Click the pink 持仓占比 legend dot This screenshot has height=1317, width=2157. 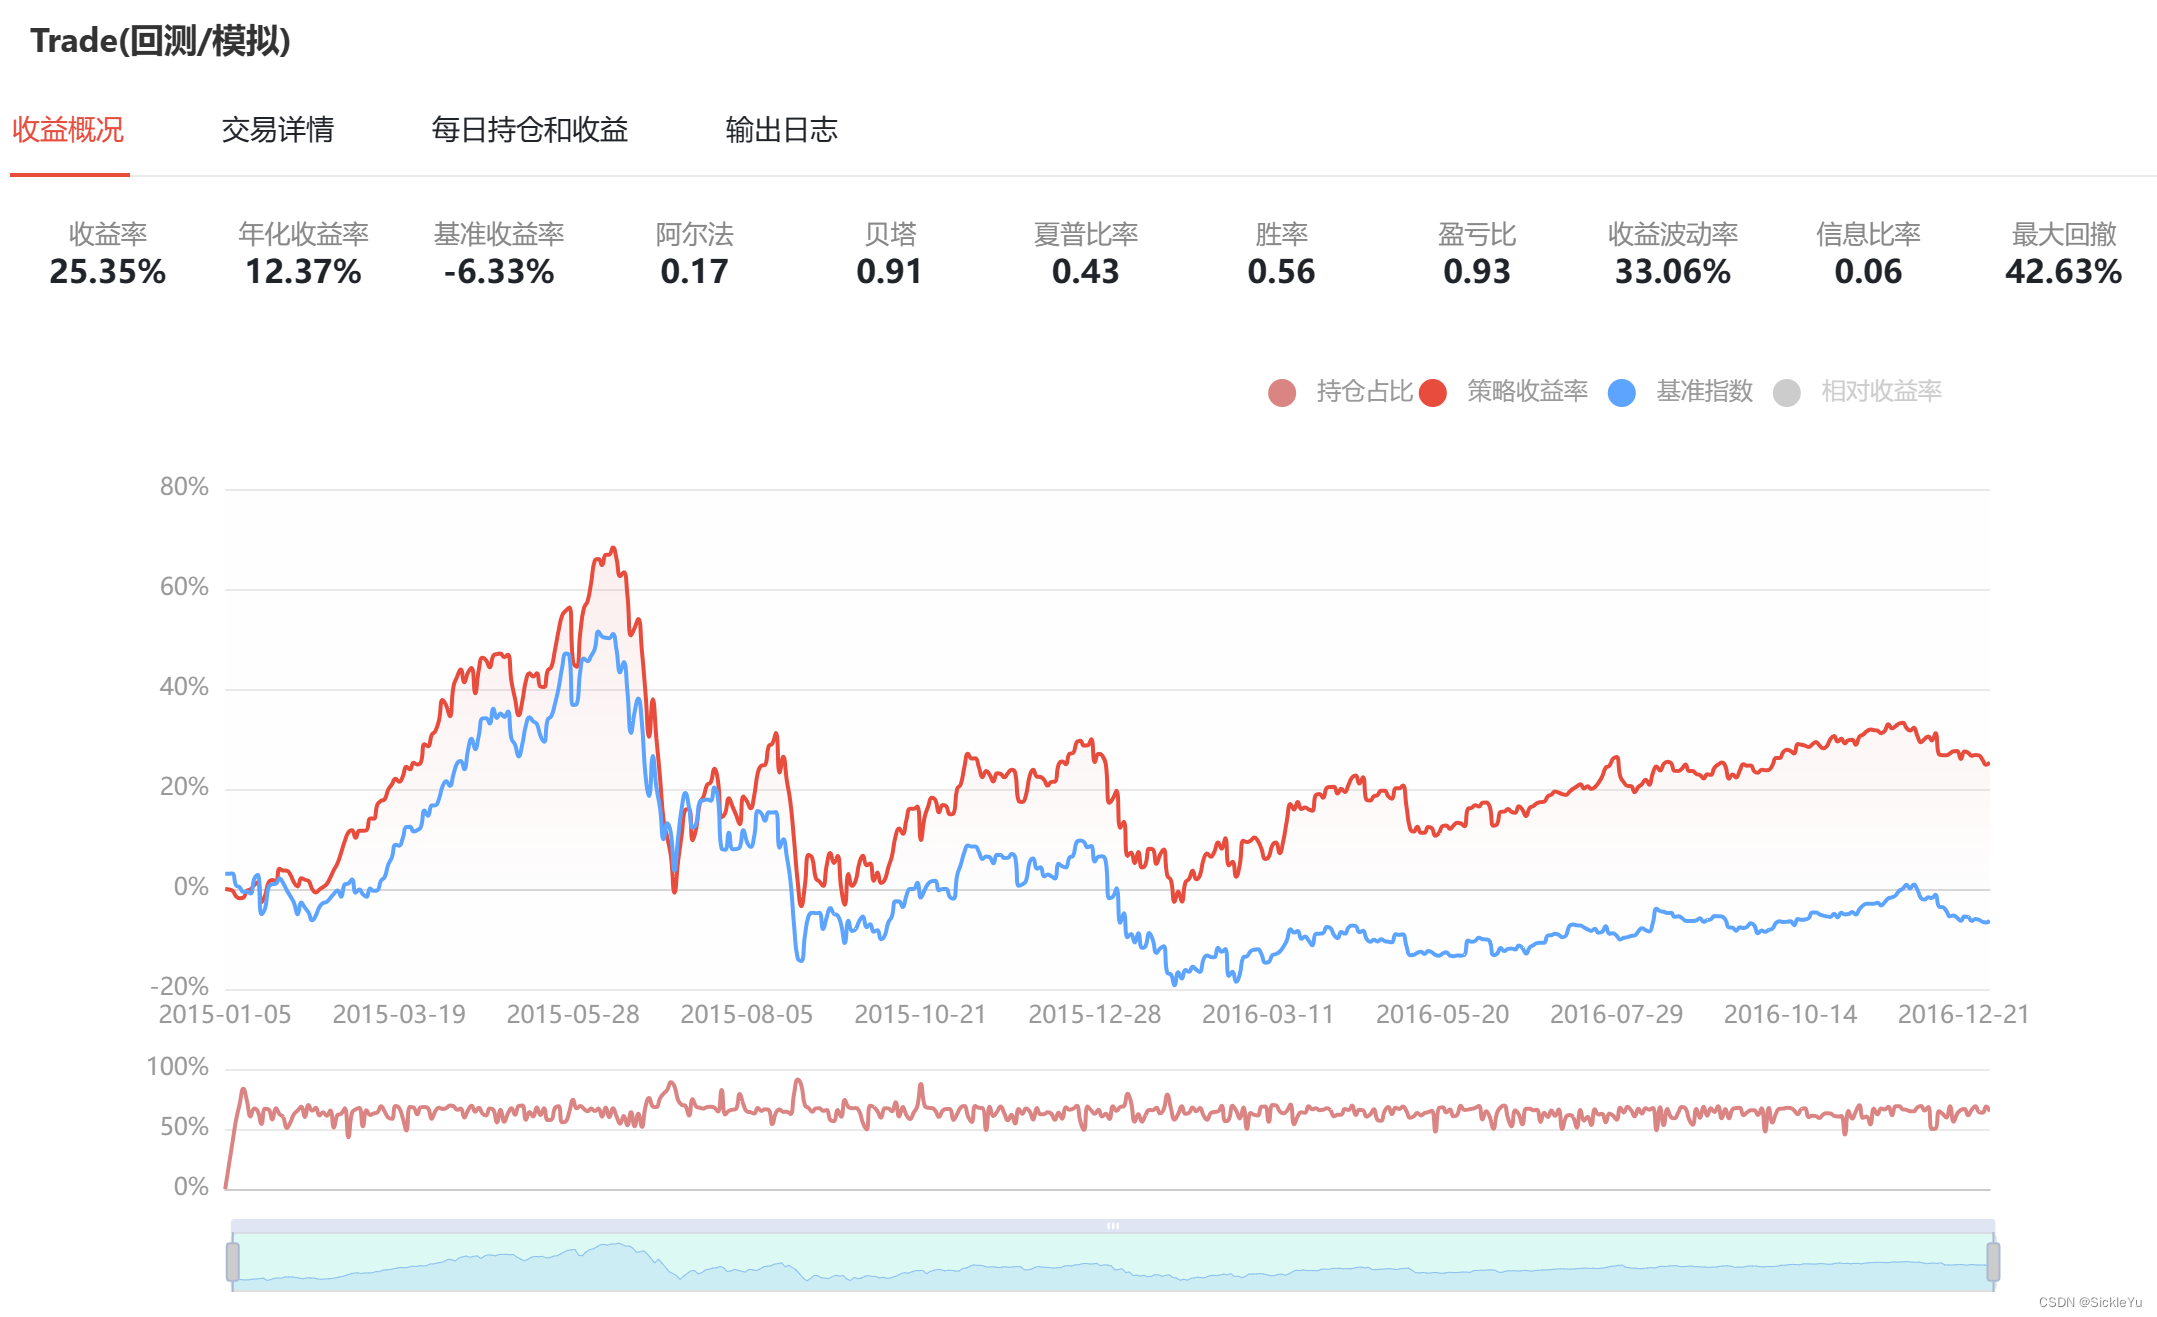click(1283, 392)
